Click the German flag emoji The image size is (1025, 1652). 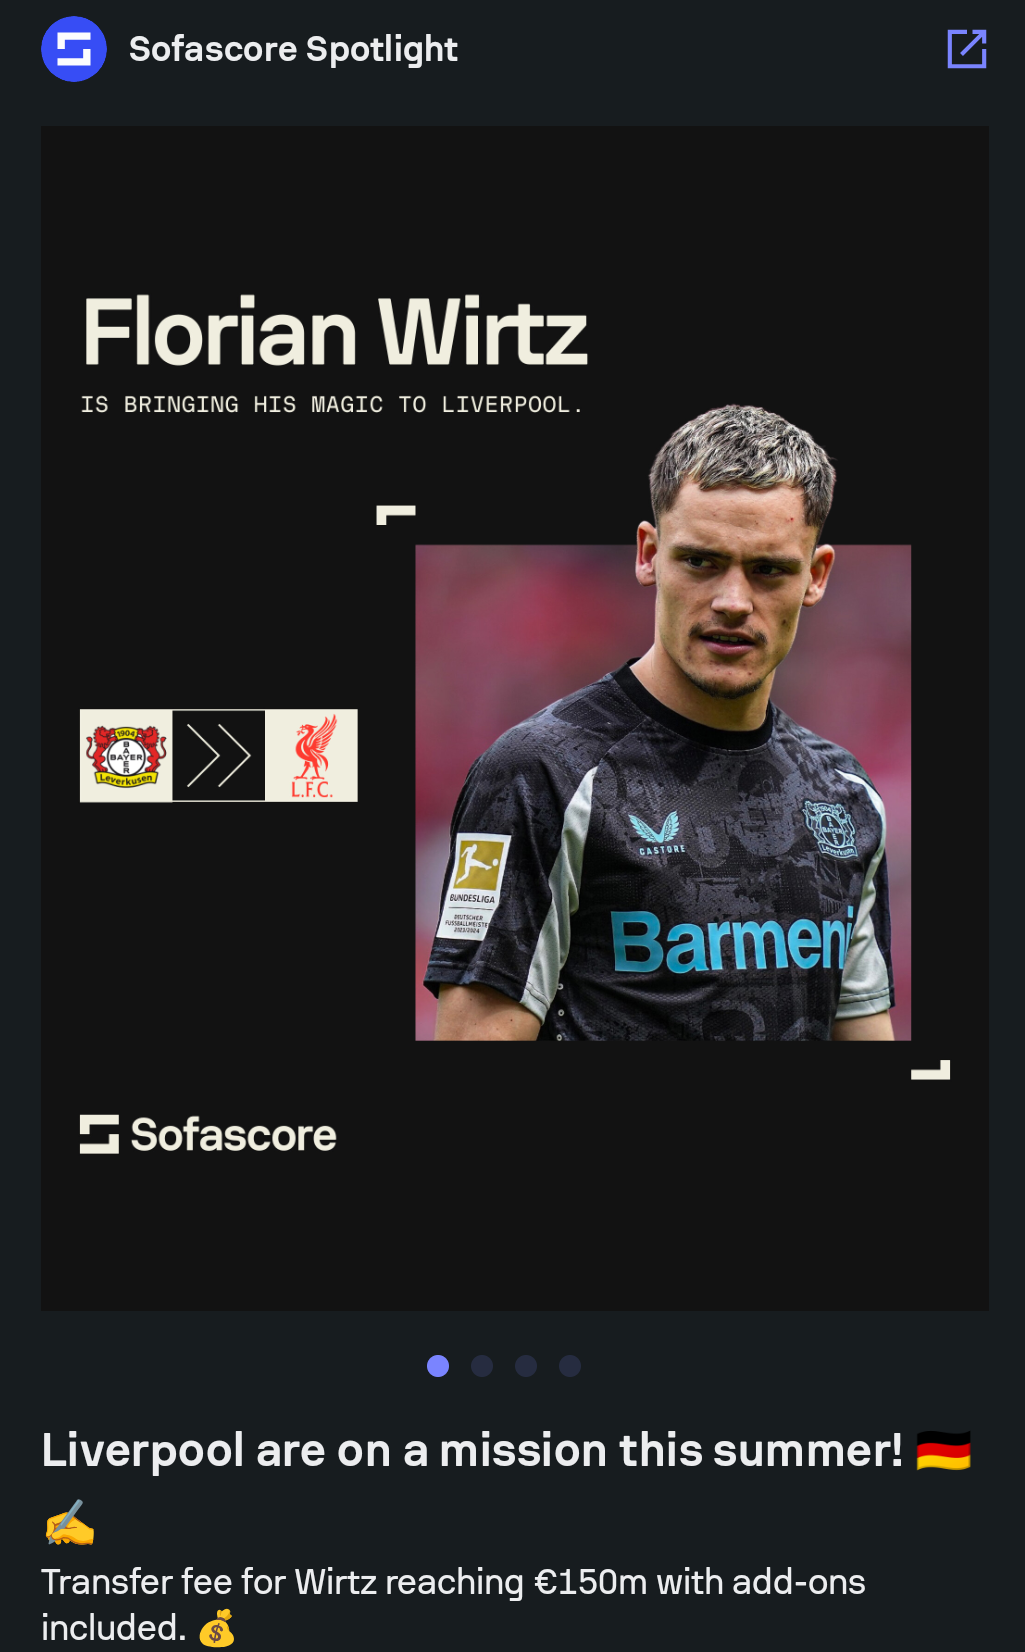(x=943, y=1451)
